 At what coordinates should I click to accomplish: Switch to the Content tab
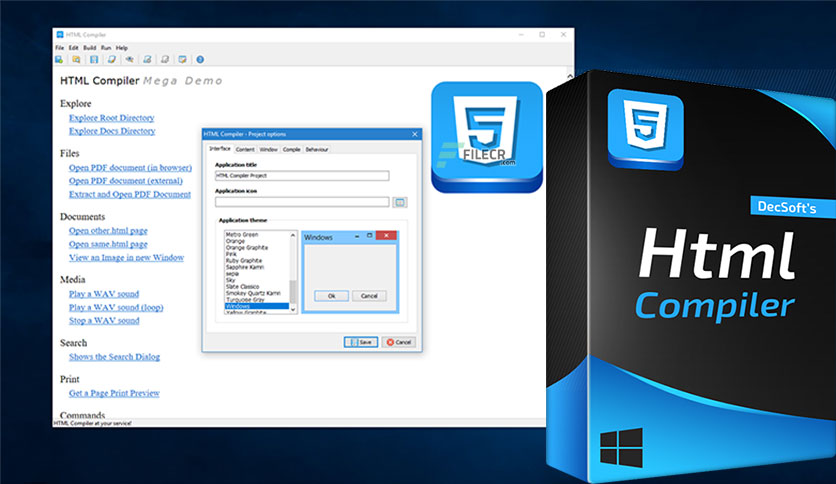coord(245,149)
